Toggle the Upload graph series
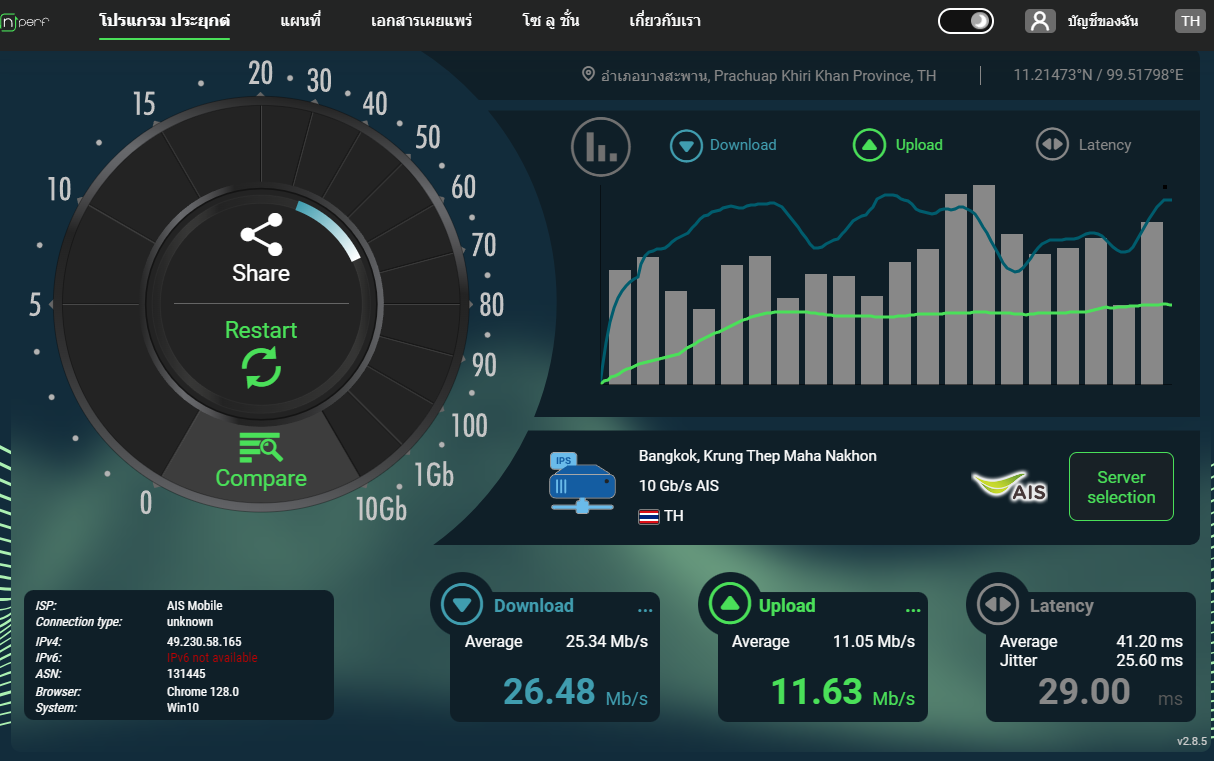The width and height of the screenshot is (1214, 761). point(897,145)
